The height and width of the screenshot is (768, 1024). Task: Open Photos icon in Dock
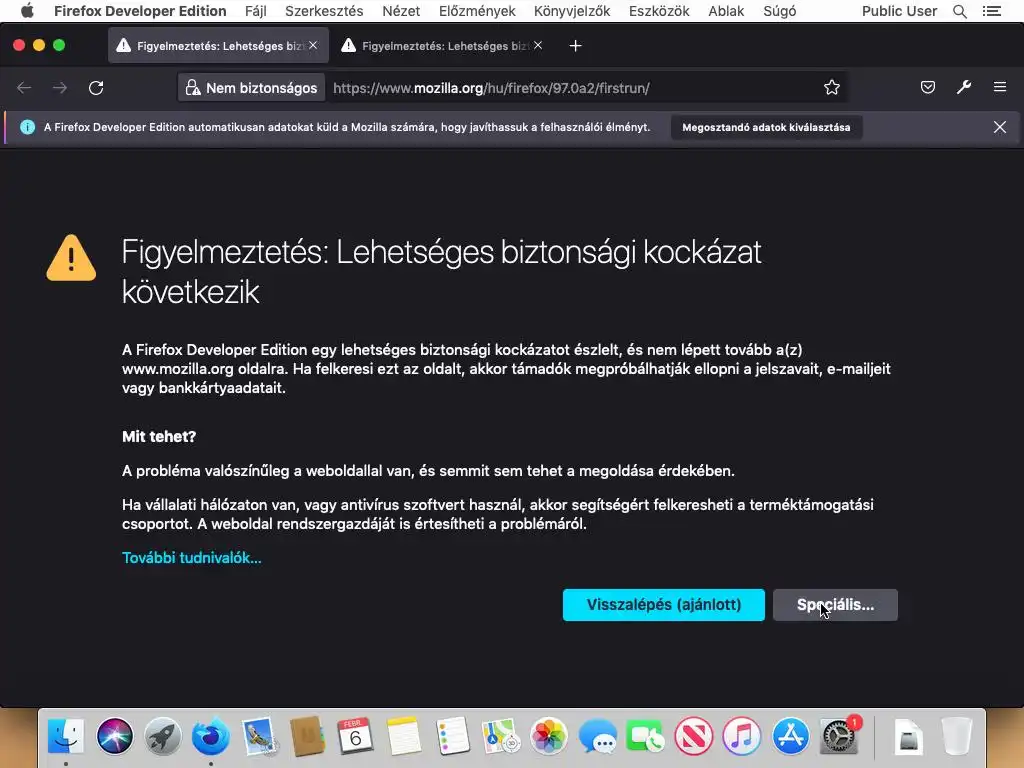point(549,736)
